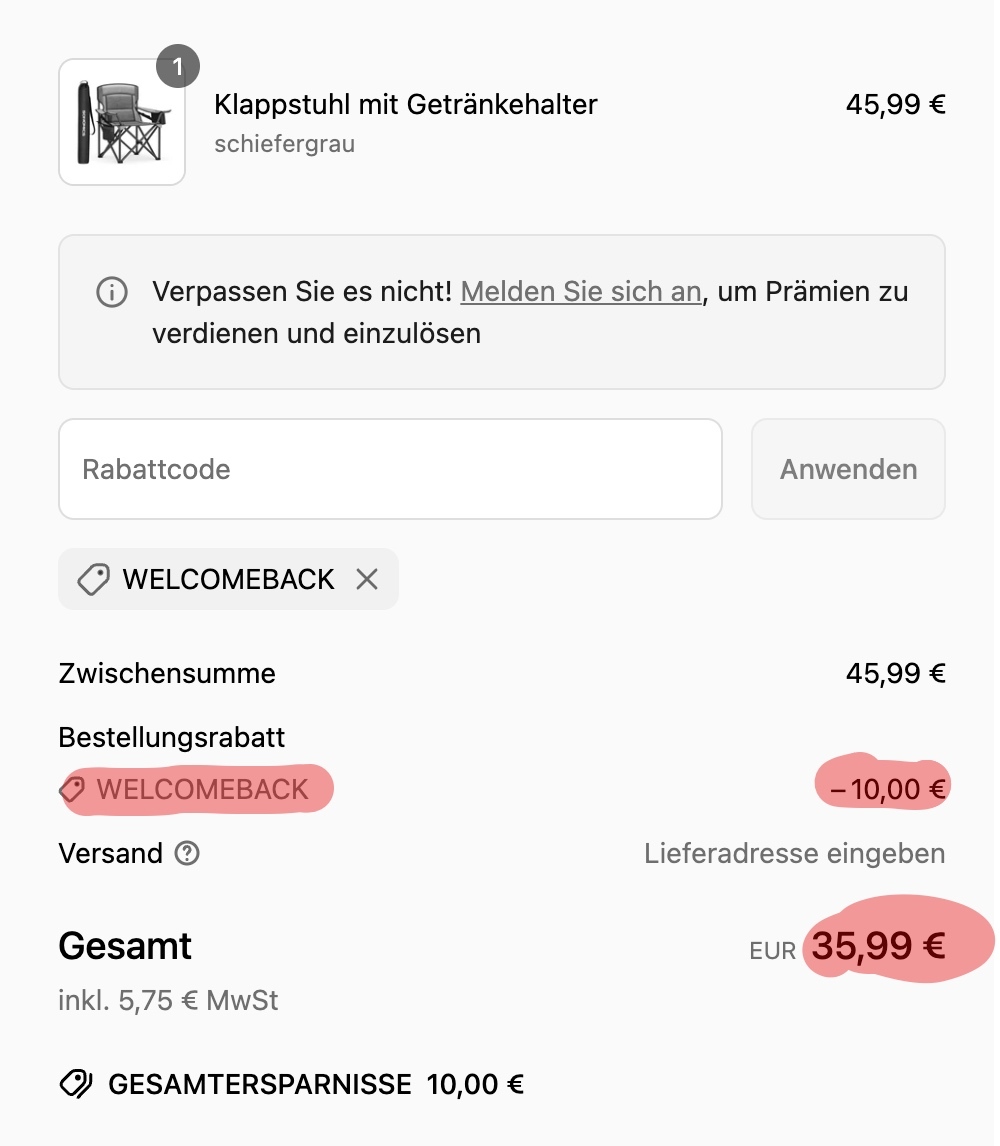Screen dimensions: 1000x1146
Task: Click the -10,00 € discount amount
Action: click(887, 790)
